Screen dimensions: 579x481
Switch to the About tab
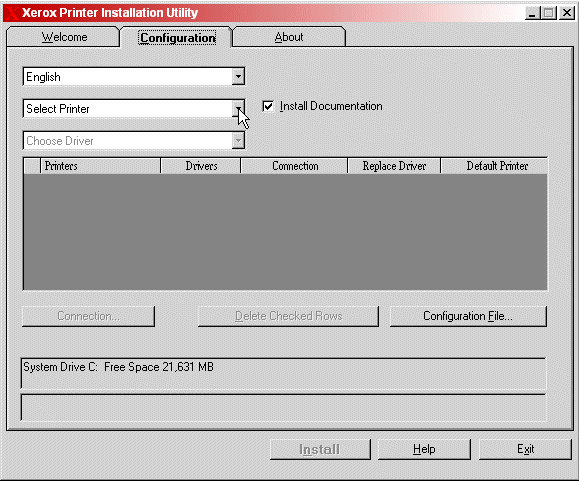(289, 37)
